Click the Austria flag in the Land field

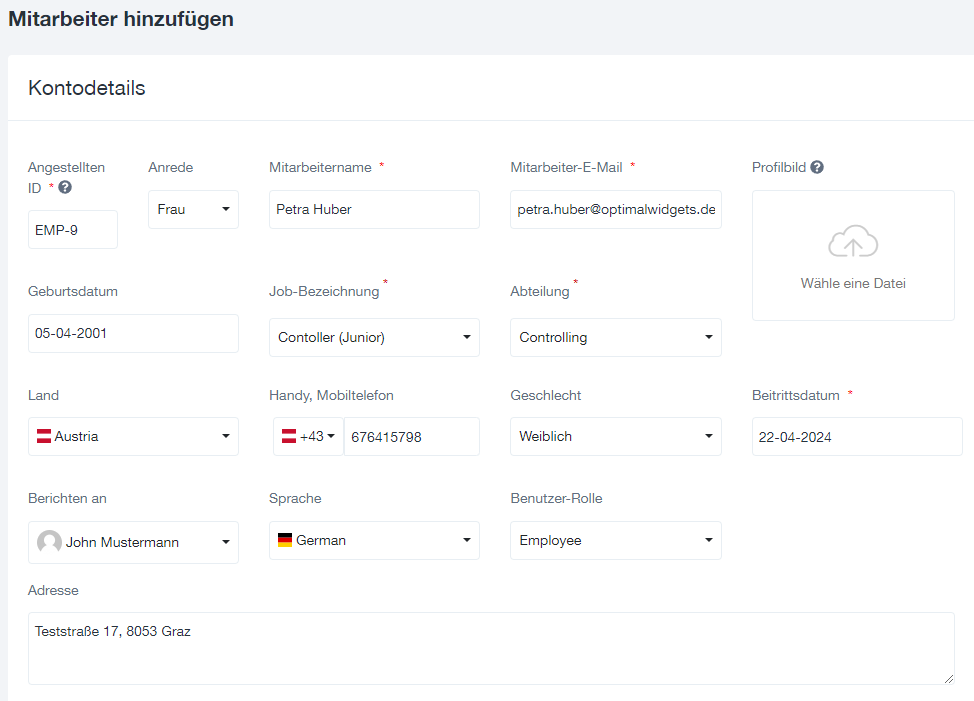[x=43, y=436]
